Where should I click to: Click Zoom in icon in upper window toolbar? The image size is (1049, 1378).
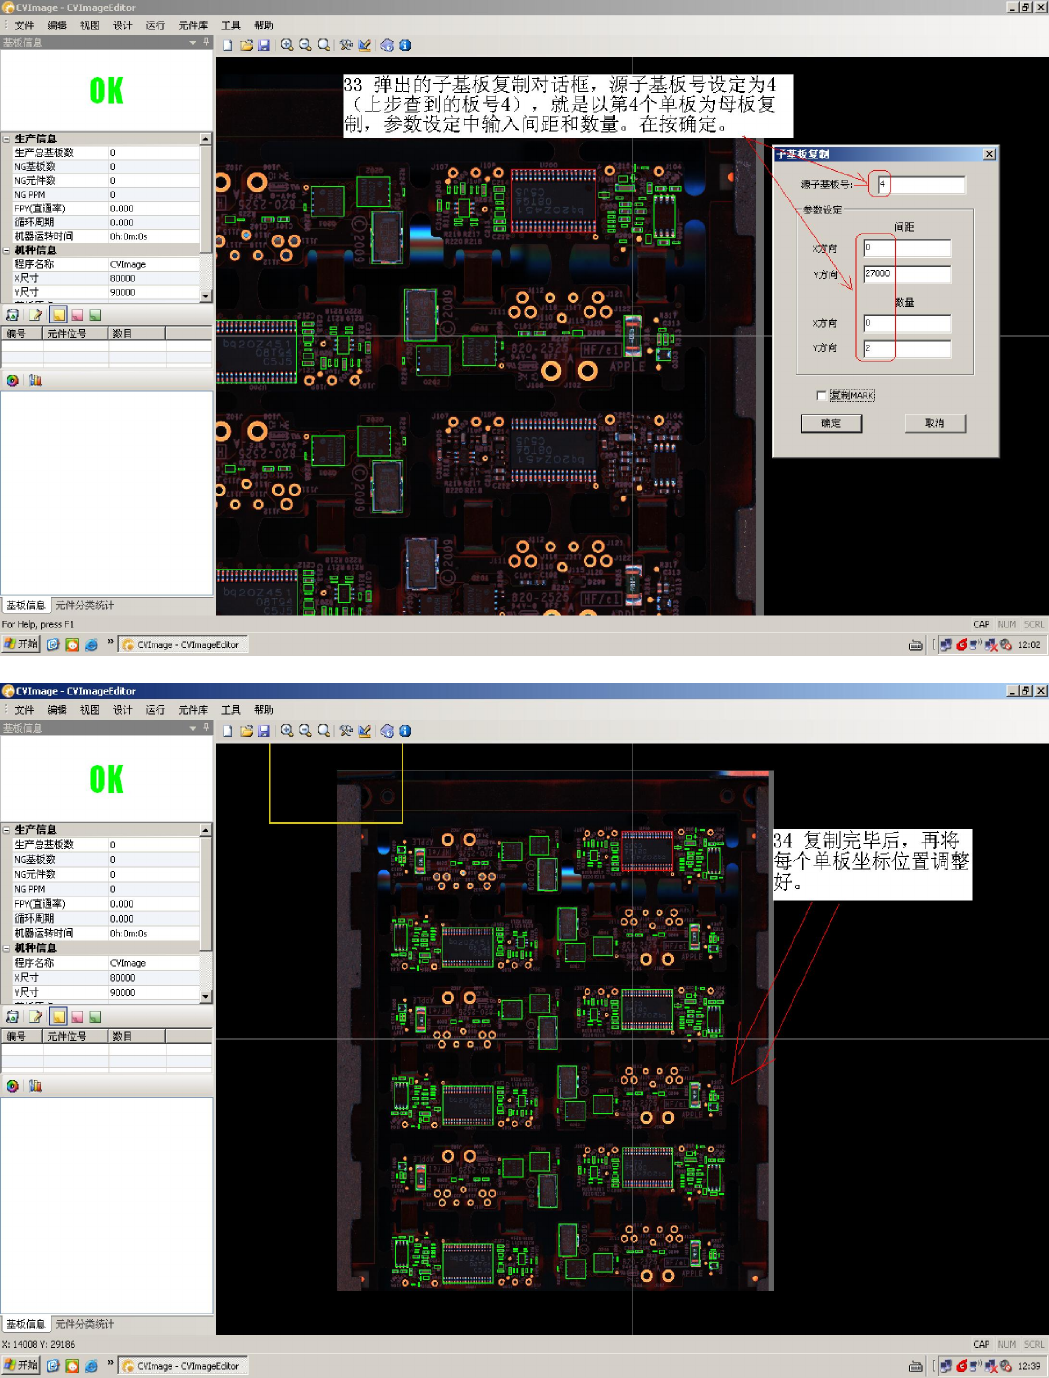(x=287, y=45)
